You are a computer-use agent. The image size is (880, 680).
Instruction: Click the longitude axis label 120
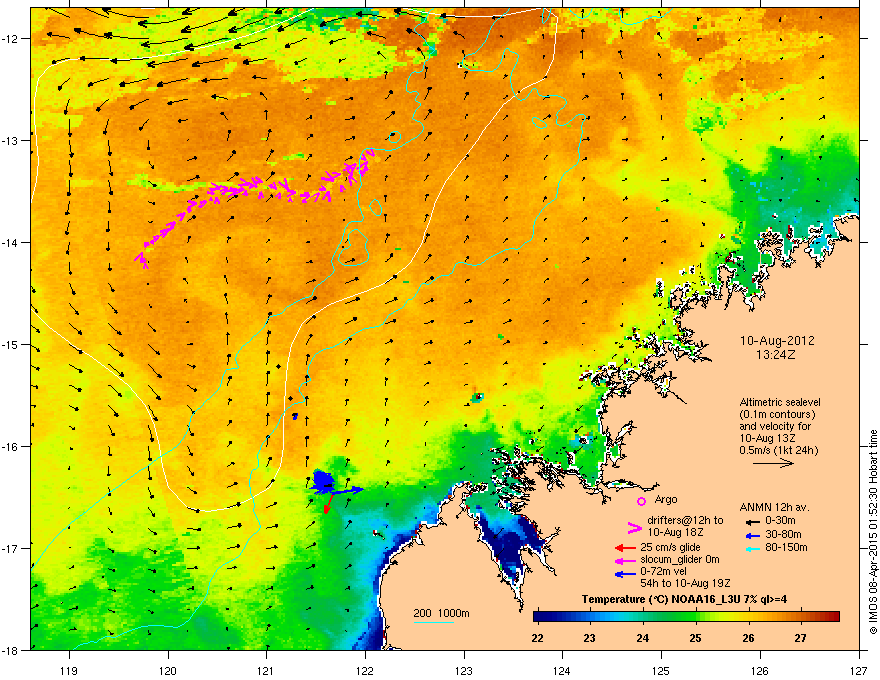(168, 670)
